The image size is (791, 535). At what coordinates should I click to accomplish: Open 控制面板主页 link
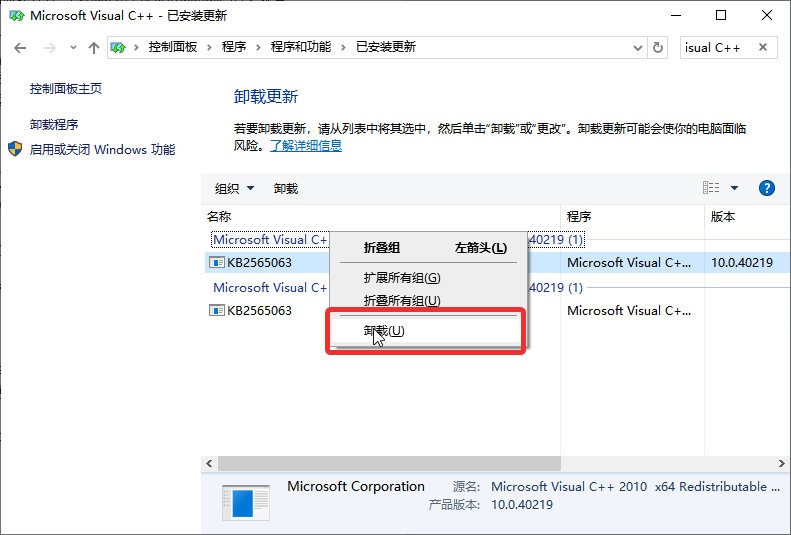66,89
